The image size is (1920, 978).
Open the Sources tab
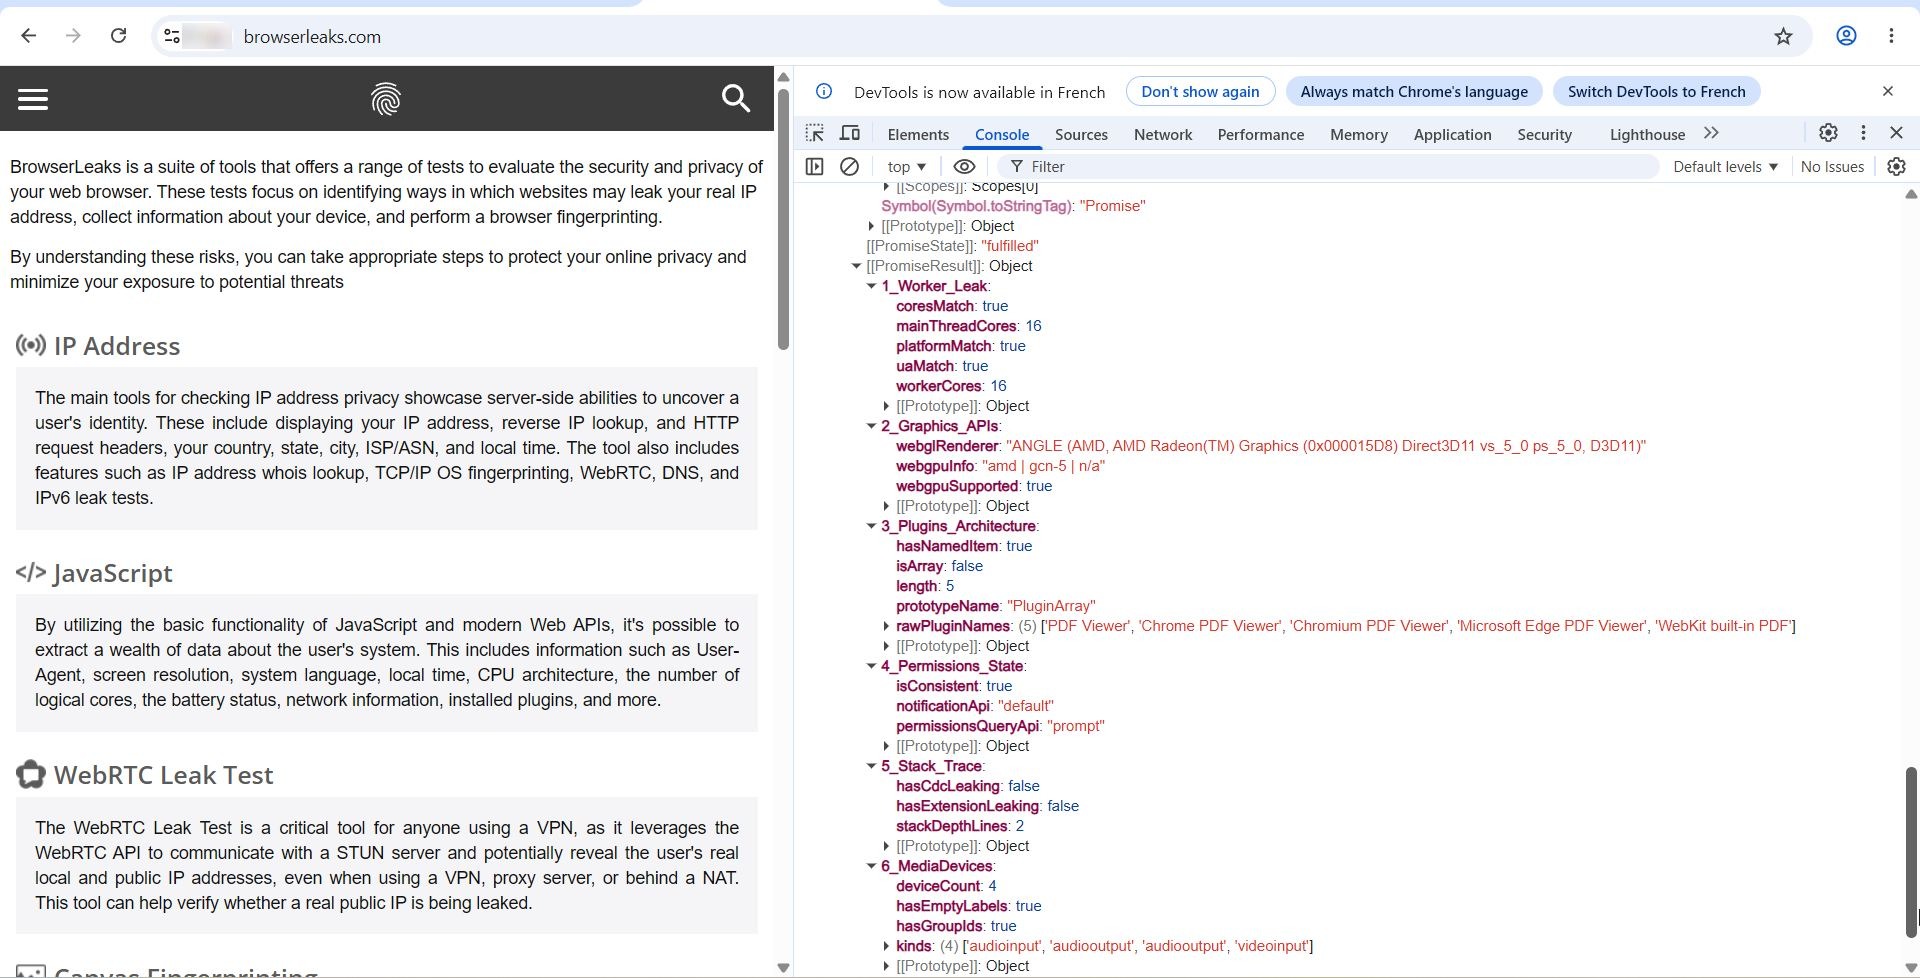(1081, 134)
